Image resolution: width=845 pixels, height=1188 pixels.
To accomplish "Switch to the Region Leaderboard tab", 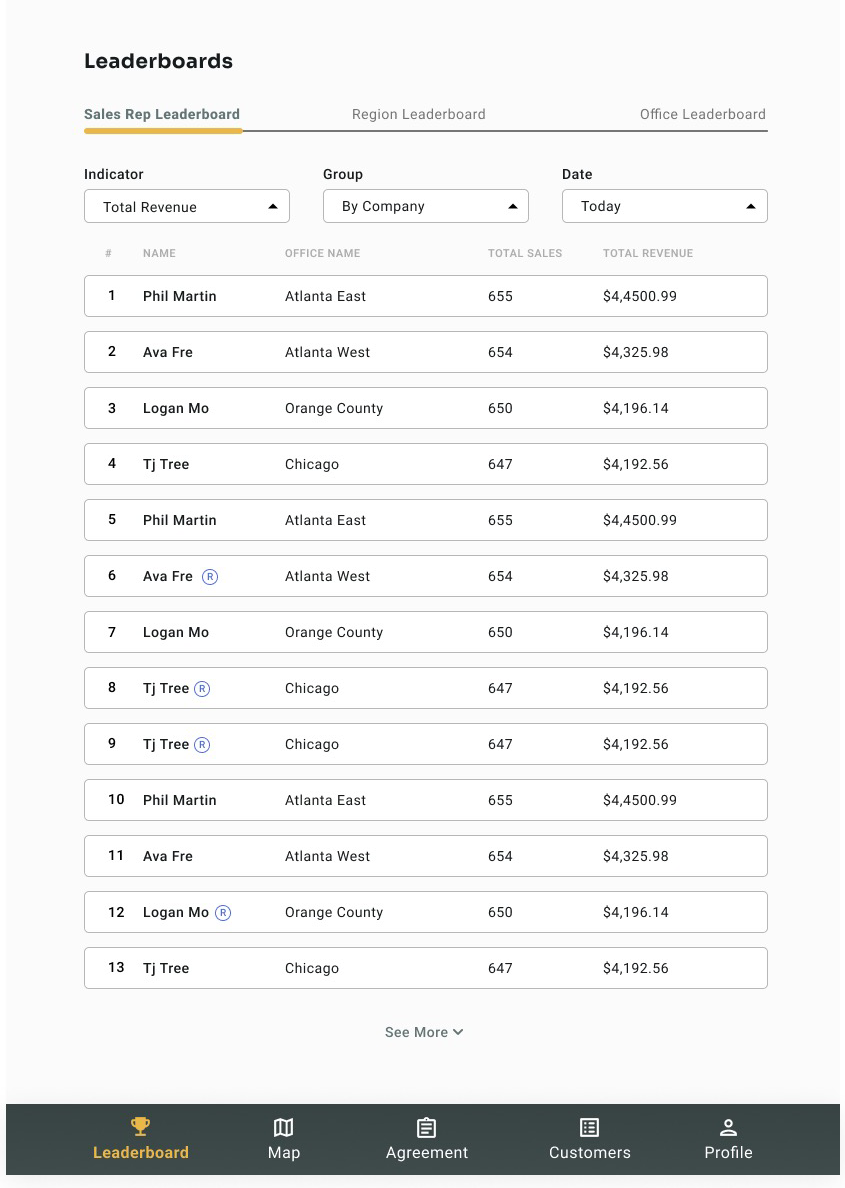I will pyautogui.click(x=418, y=114).
